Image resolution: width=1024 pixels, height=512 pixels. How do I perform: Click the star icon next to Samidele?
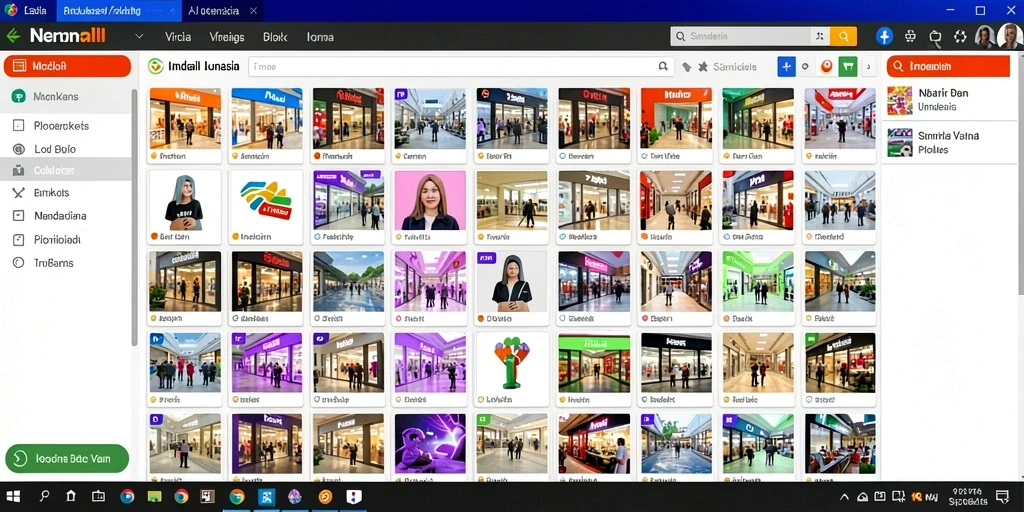703,67
